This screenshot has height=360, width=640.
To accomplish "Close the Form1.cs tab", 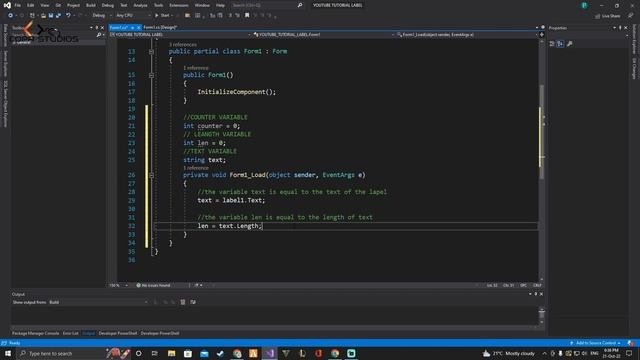I will coord(138,27).
